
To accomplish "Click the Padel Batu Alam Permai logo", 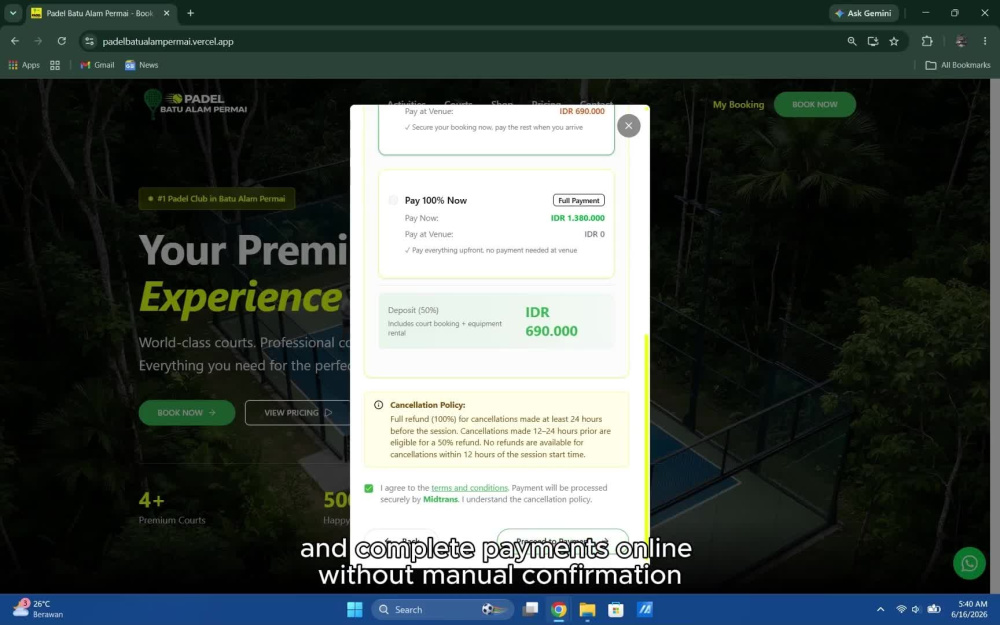I will [195, 103].
